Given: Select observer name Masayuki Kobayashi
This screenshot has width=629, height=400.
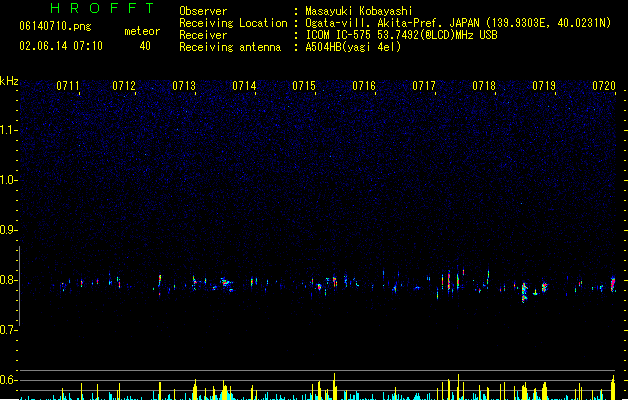Looking at the screenshot, I should point(359,11).
